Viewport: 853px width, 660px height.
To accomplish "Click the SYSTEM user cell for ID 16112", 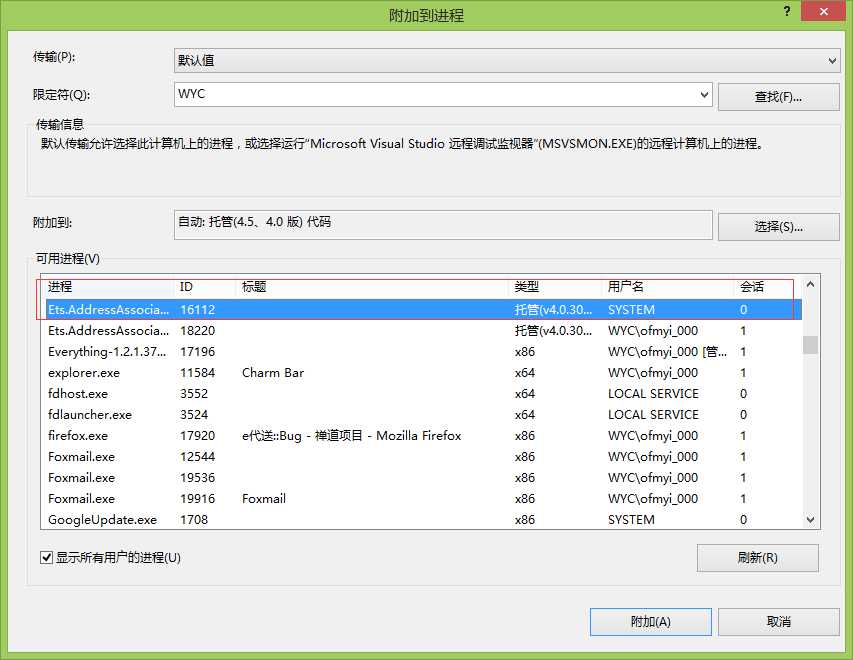I will 631,310.
